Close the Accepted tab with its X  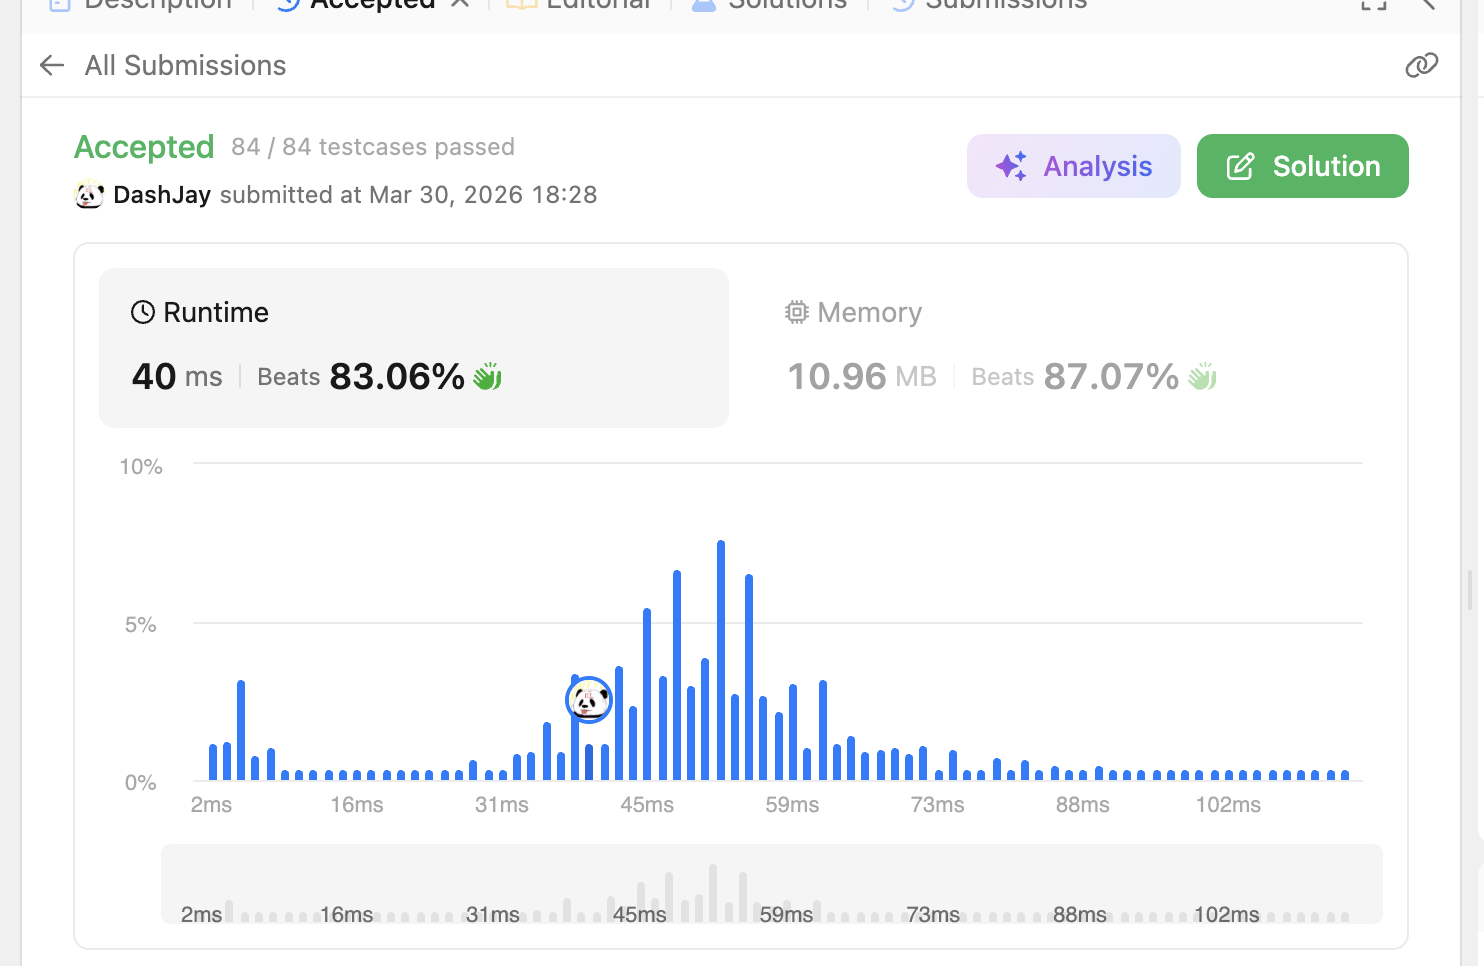click(460, 4)
